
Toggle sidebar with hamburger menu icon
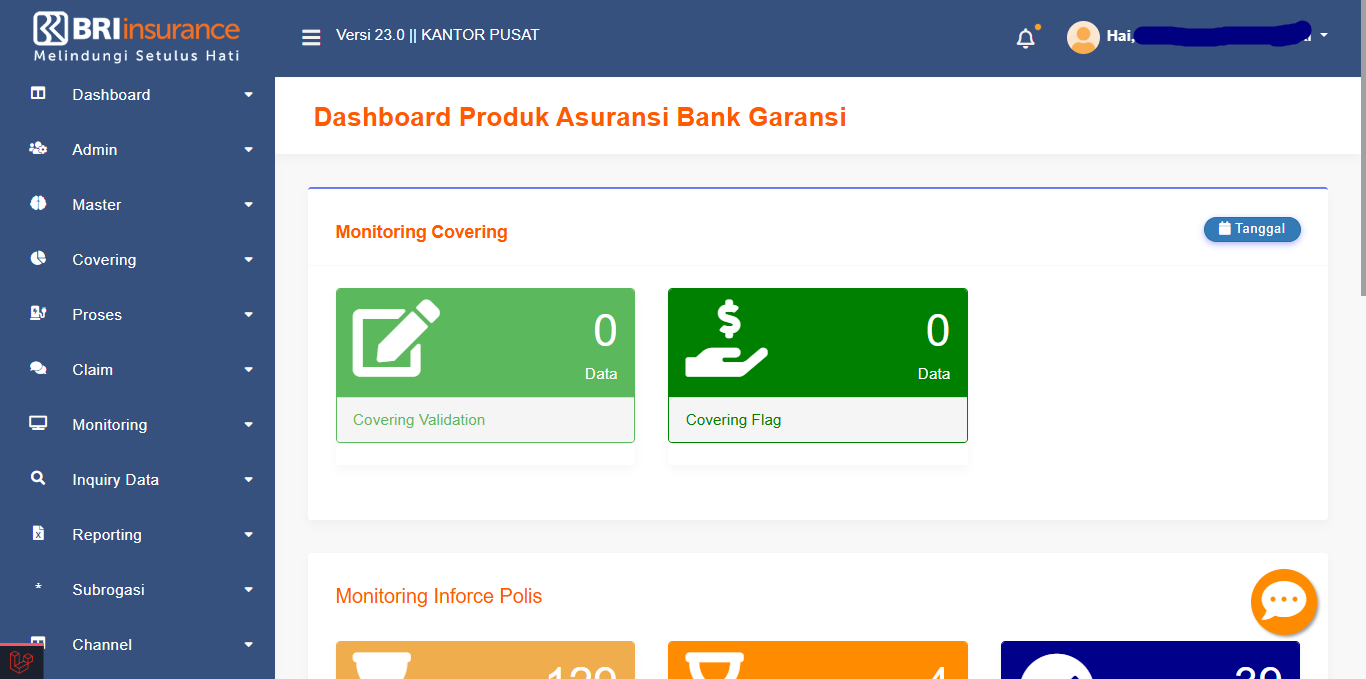311,38
